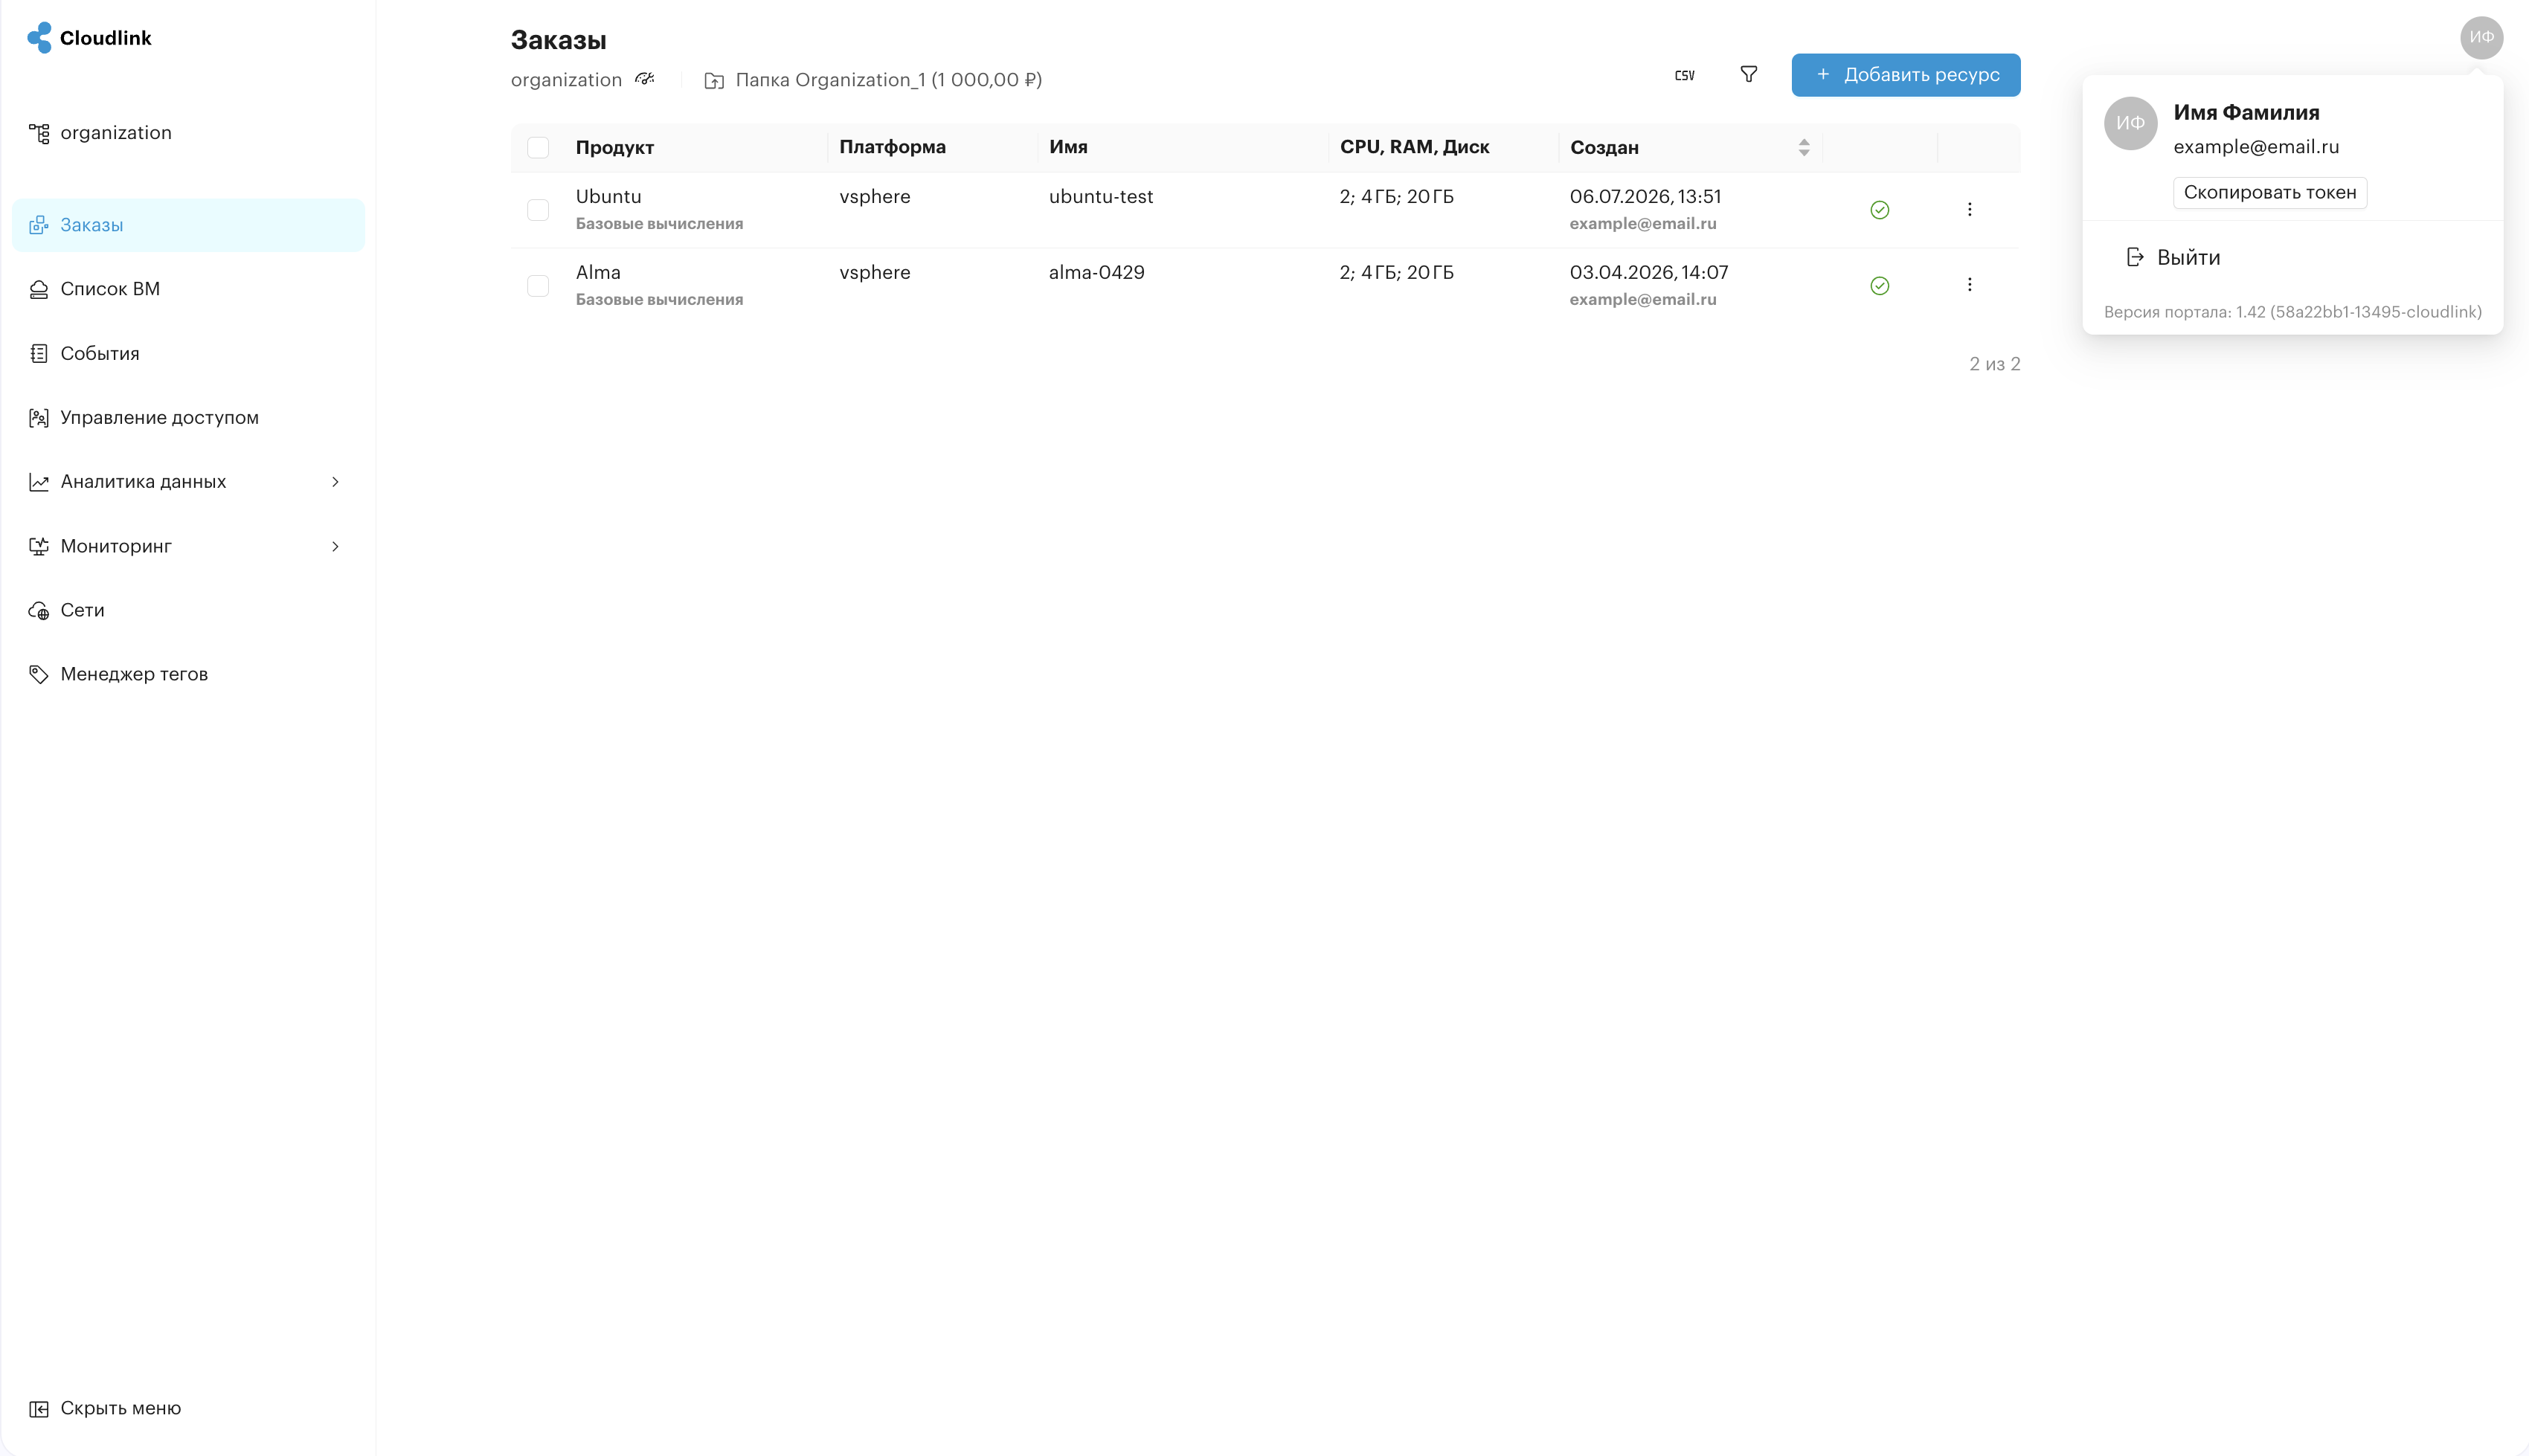2529x1456 pixels.
Task: Open the filter funnel icon
Action: point(1749,75)
